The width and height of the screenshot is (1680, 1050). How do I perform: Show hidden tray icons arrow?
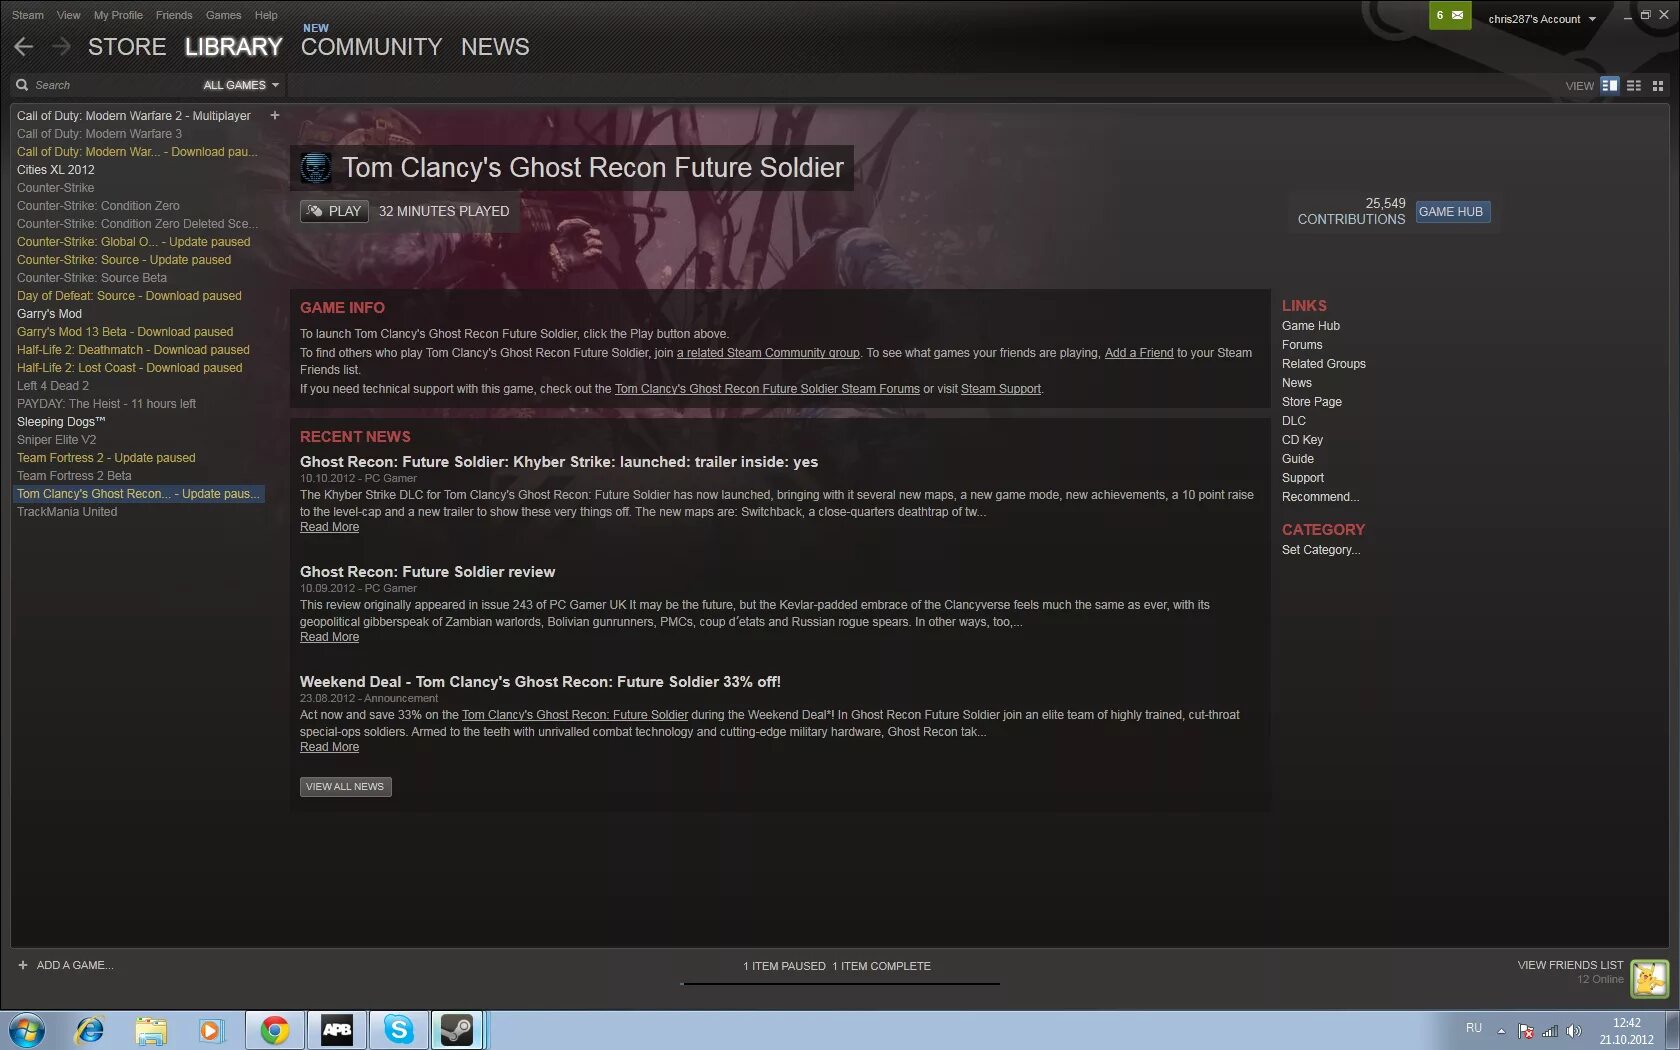(x=1501, y=1031)
